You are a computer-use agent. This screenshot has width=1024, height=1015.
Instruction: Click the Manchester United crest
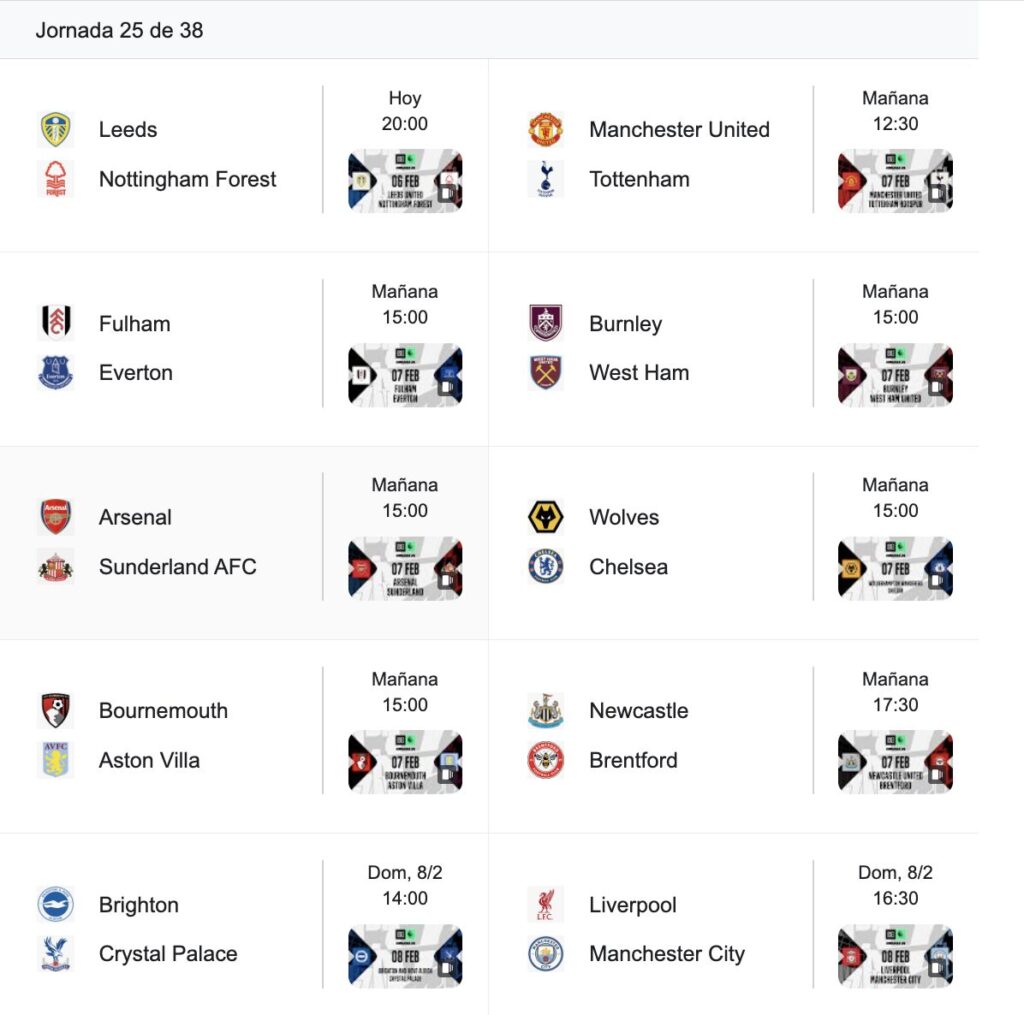[x=546, y=130]
